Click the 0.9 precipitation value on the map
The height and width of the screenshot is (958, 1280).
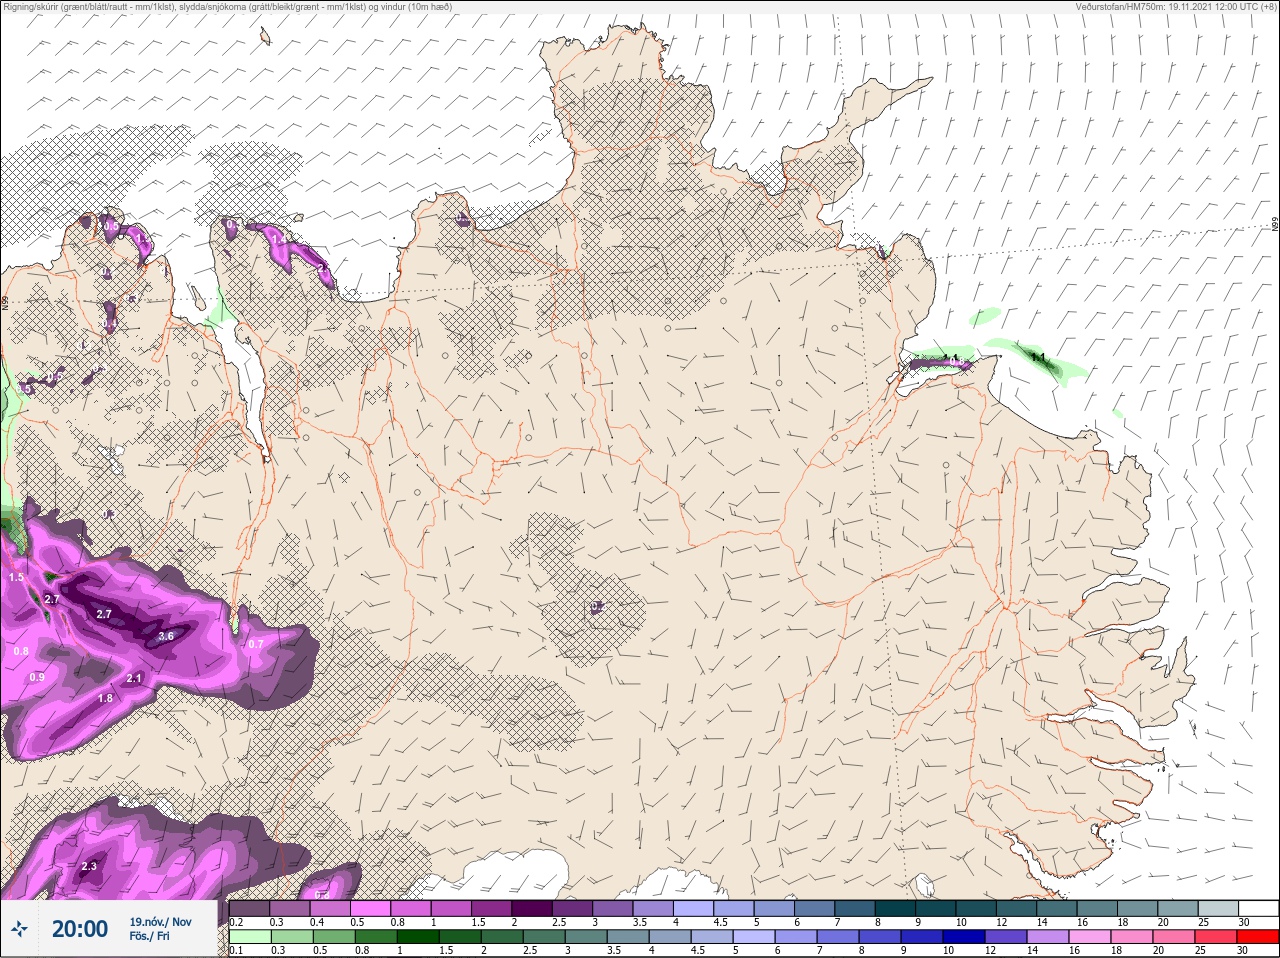37,678
